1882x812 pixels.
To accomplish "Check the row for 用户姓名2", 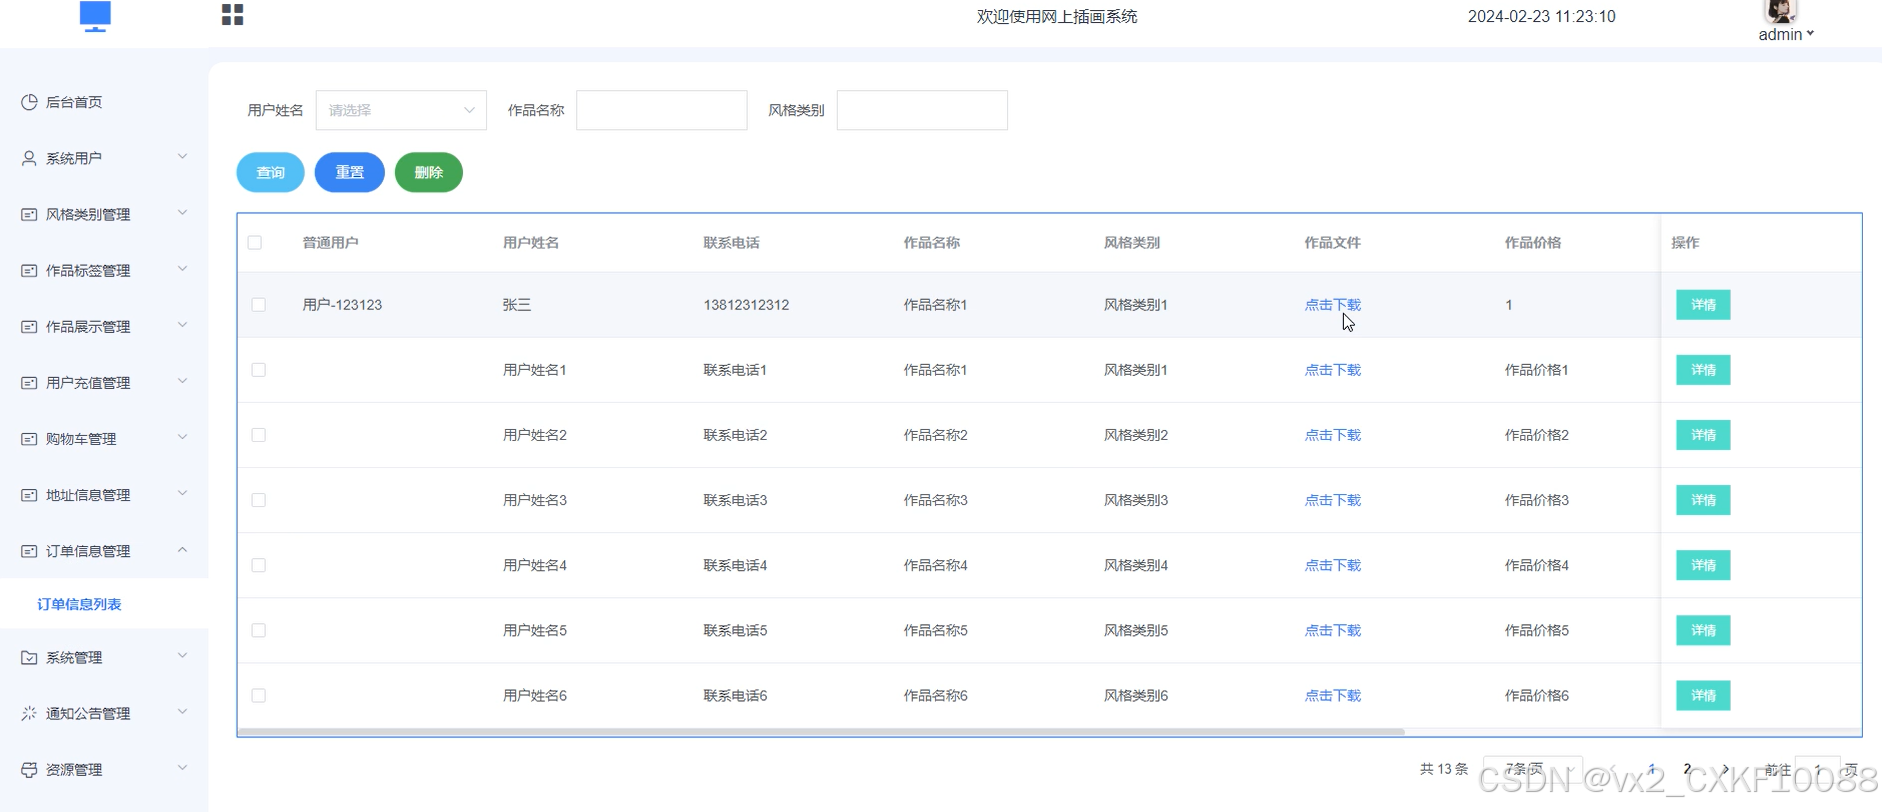I will [258, 434].
